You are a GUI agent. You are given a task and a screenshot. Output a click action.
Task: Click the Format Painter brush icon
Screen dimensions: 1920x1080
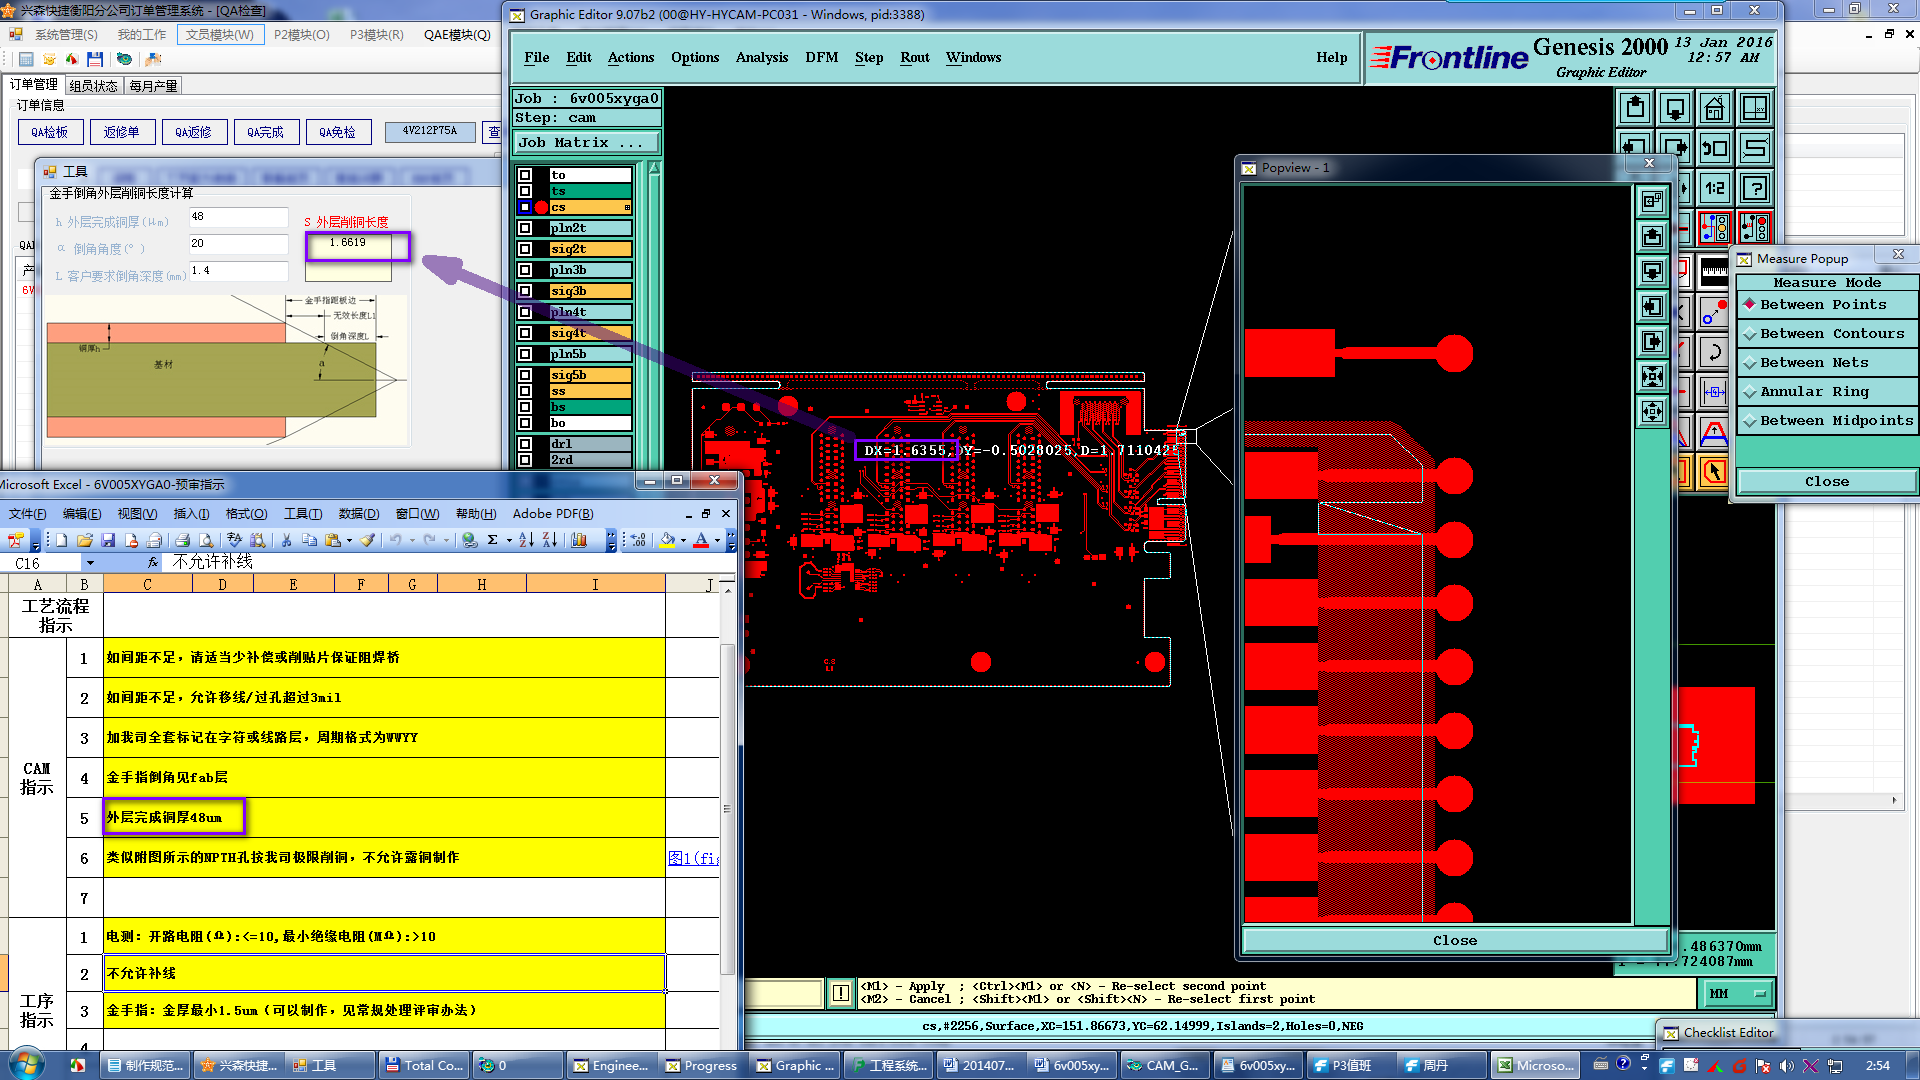point(368,540)
